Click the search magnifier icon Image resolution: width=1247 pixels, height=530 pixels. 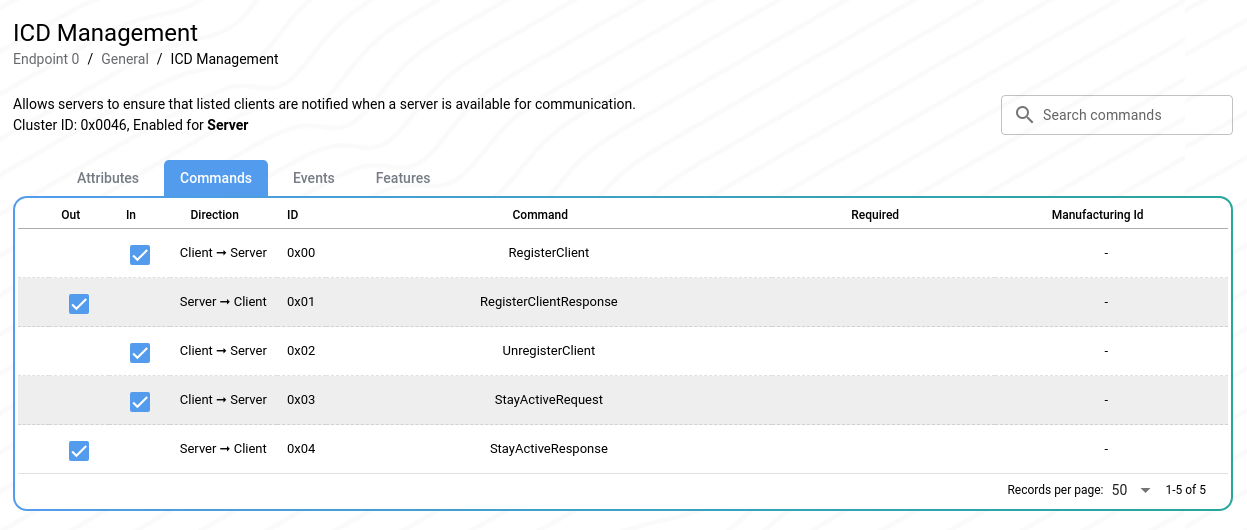1024,115
